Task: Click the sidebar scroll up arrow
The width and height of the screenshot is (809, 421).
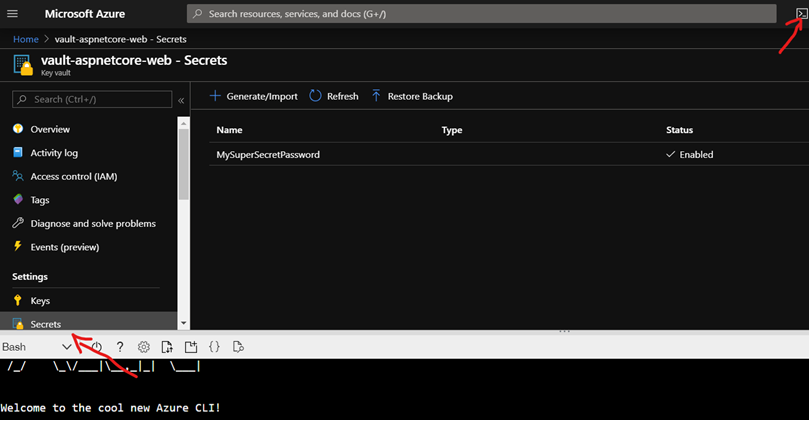Action: pos(184,122)
